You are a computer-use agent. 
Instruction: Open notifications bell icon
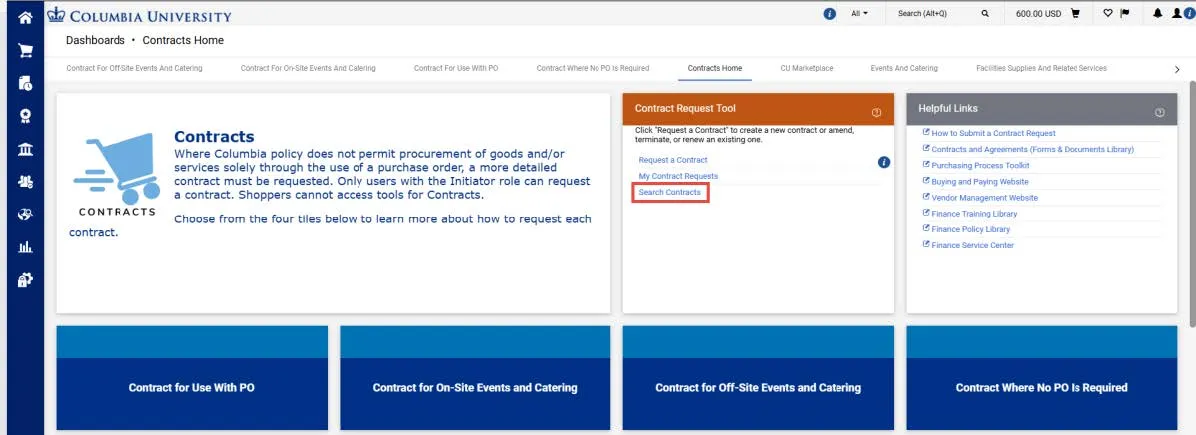coord(1158,14)
